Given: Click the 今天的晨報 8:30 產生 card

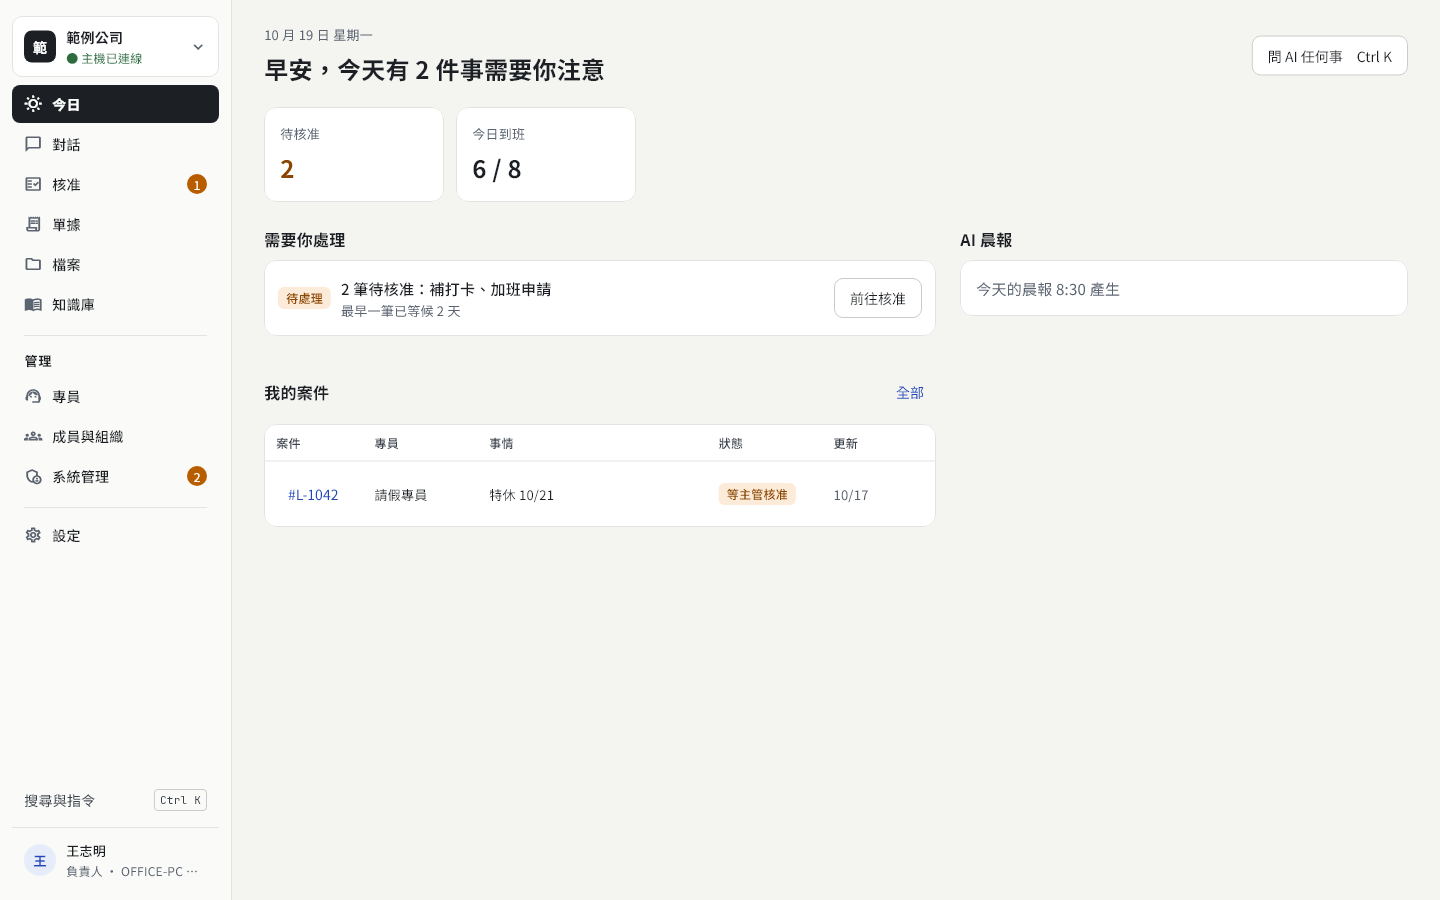Looking at the screenshot, I should click(x=1184, y=288).
